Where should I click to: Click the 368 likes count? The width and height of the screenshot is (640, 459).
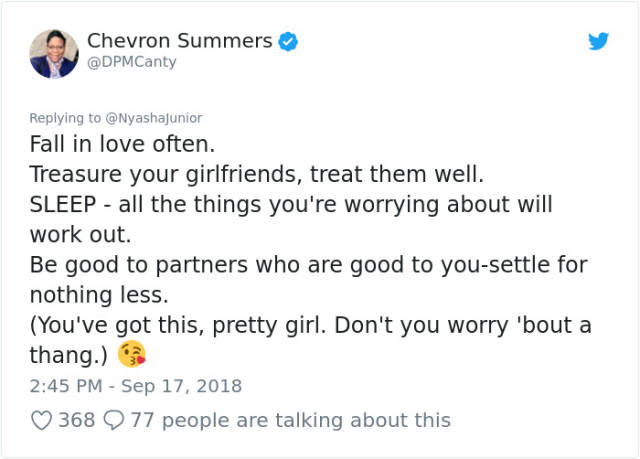tap(77, 420)
